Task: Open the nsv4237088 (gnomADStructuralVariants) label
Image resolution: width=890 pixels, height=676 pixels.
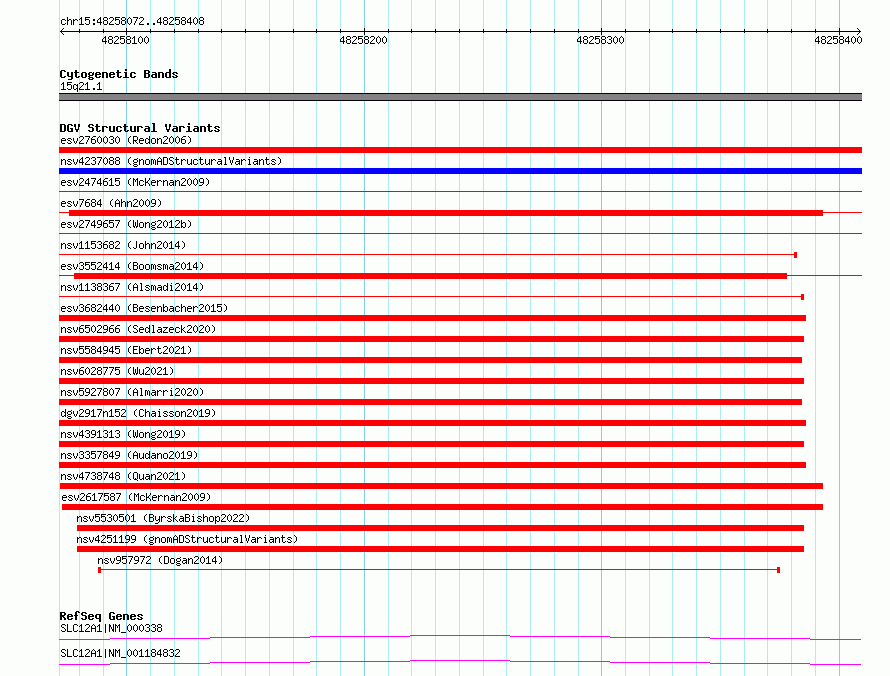Action: pyautogui.click(x=171, y=161)
